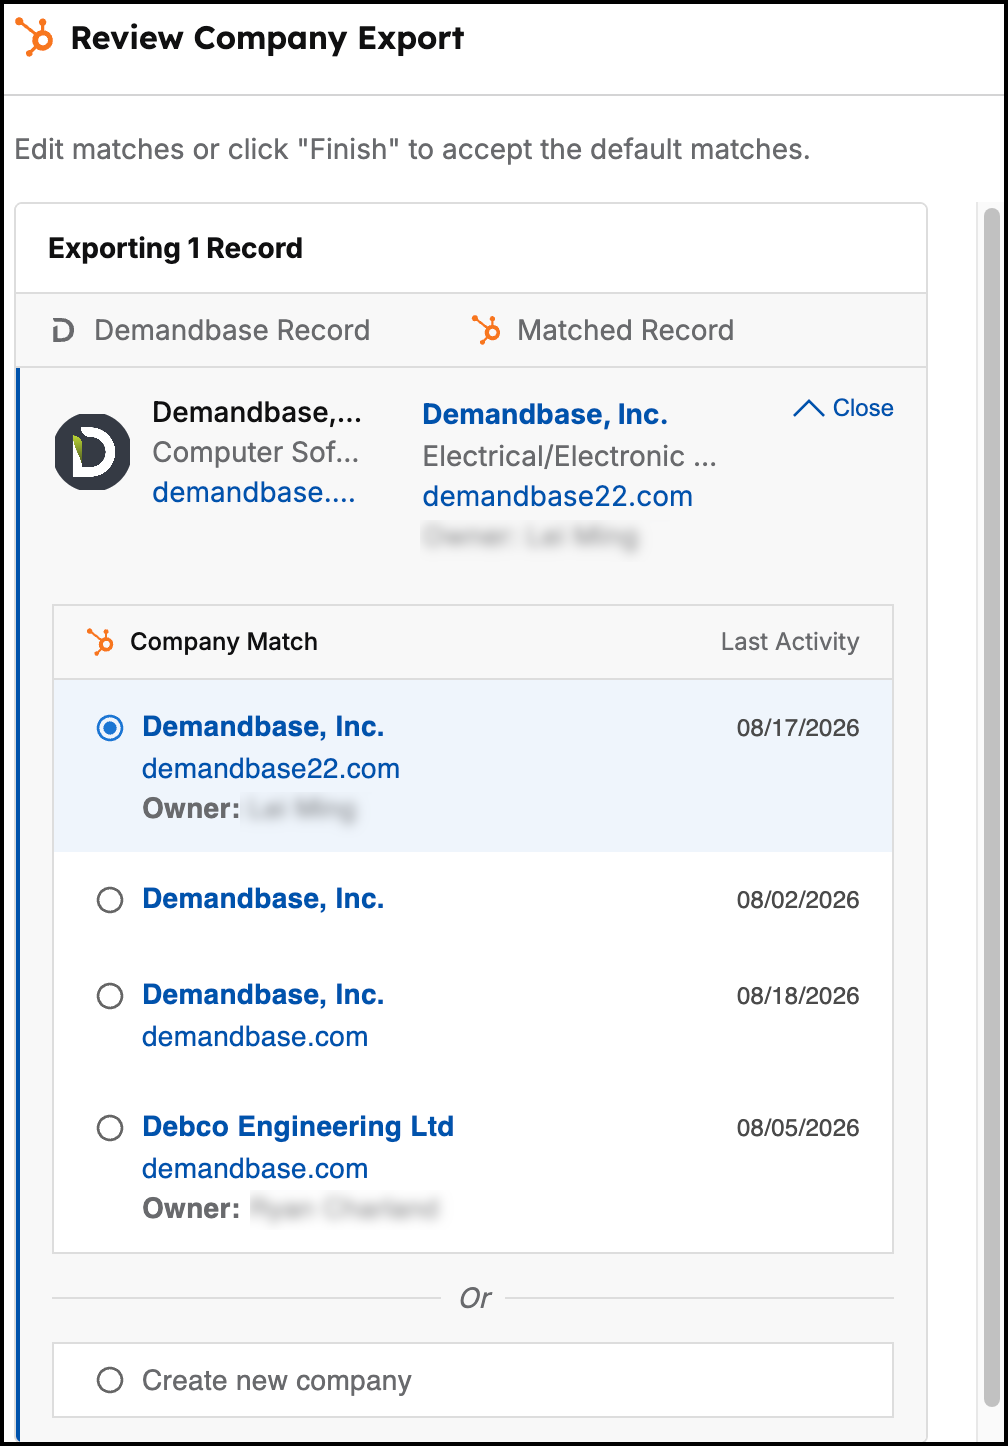Open demandbase.com link under Debco Engineering Ltd

[x=255, y=1168]
